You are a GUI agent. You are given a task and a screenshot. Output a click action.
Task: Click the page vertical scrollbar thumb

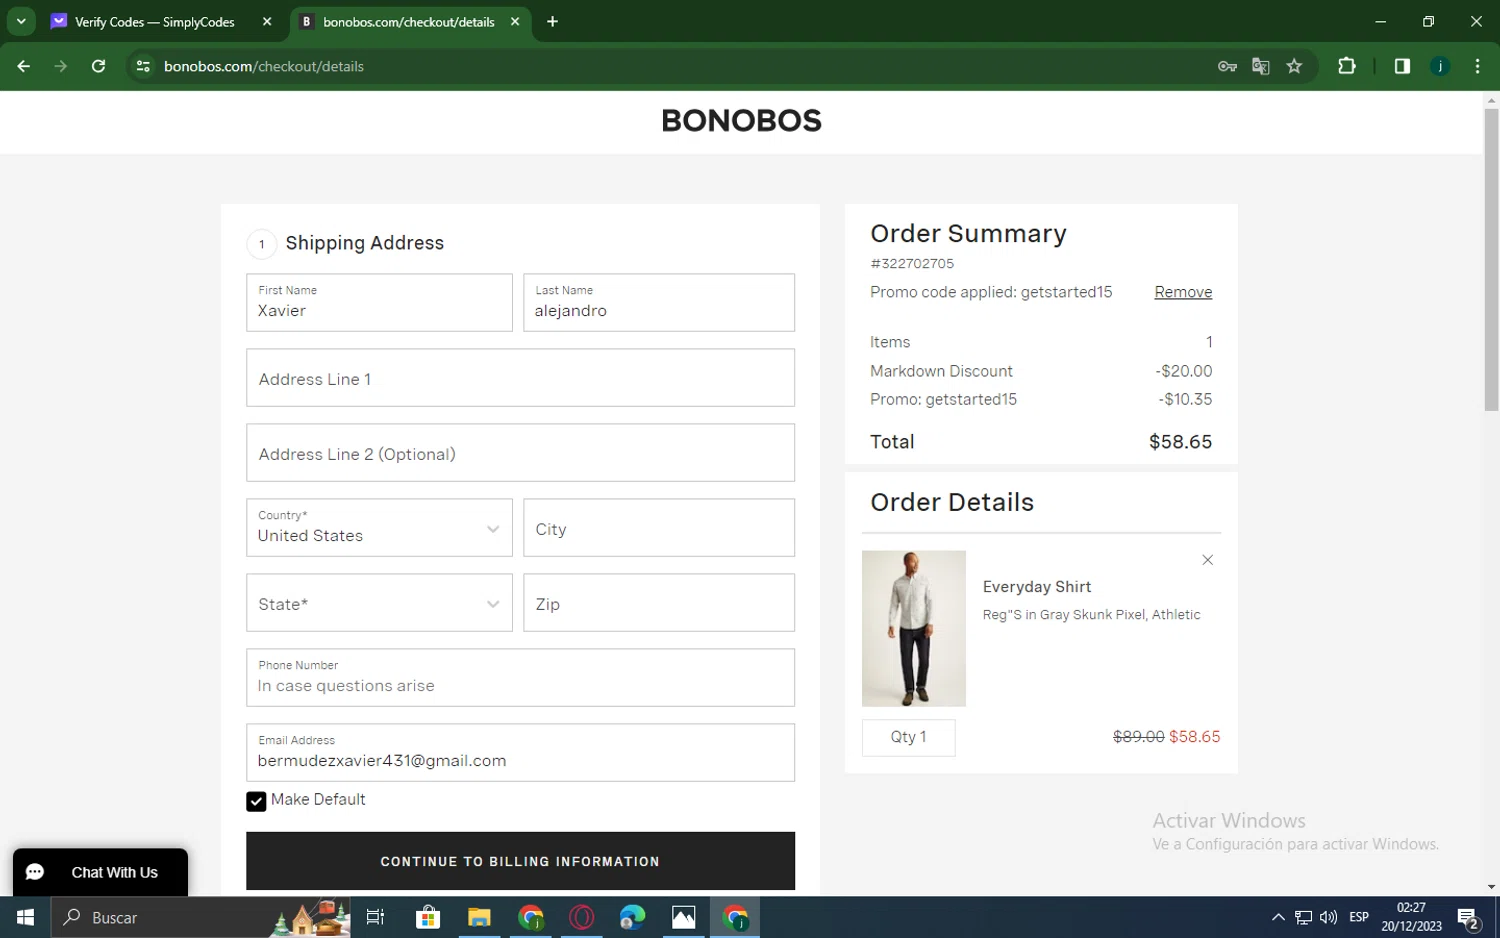(x=1491, y=260)
